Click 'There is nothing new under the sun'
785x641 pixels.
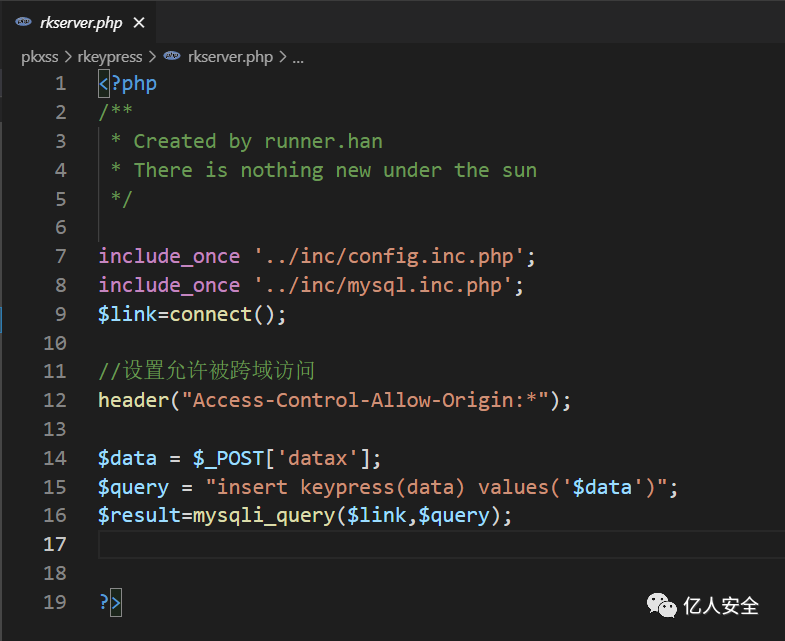coord(335,170)
